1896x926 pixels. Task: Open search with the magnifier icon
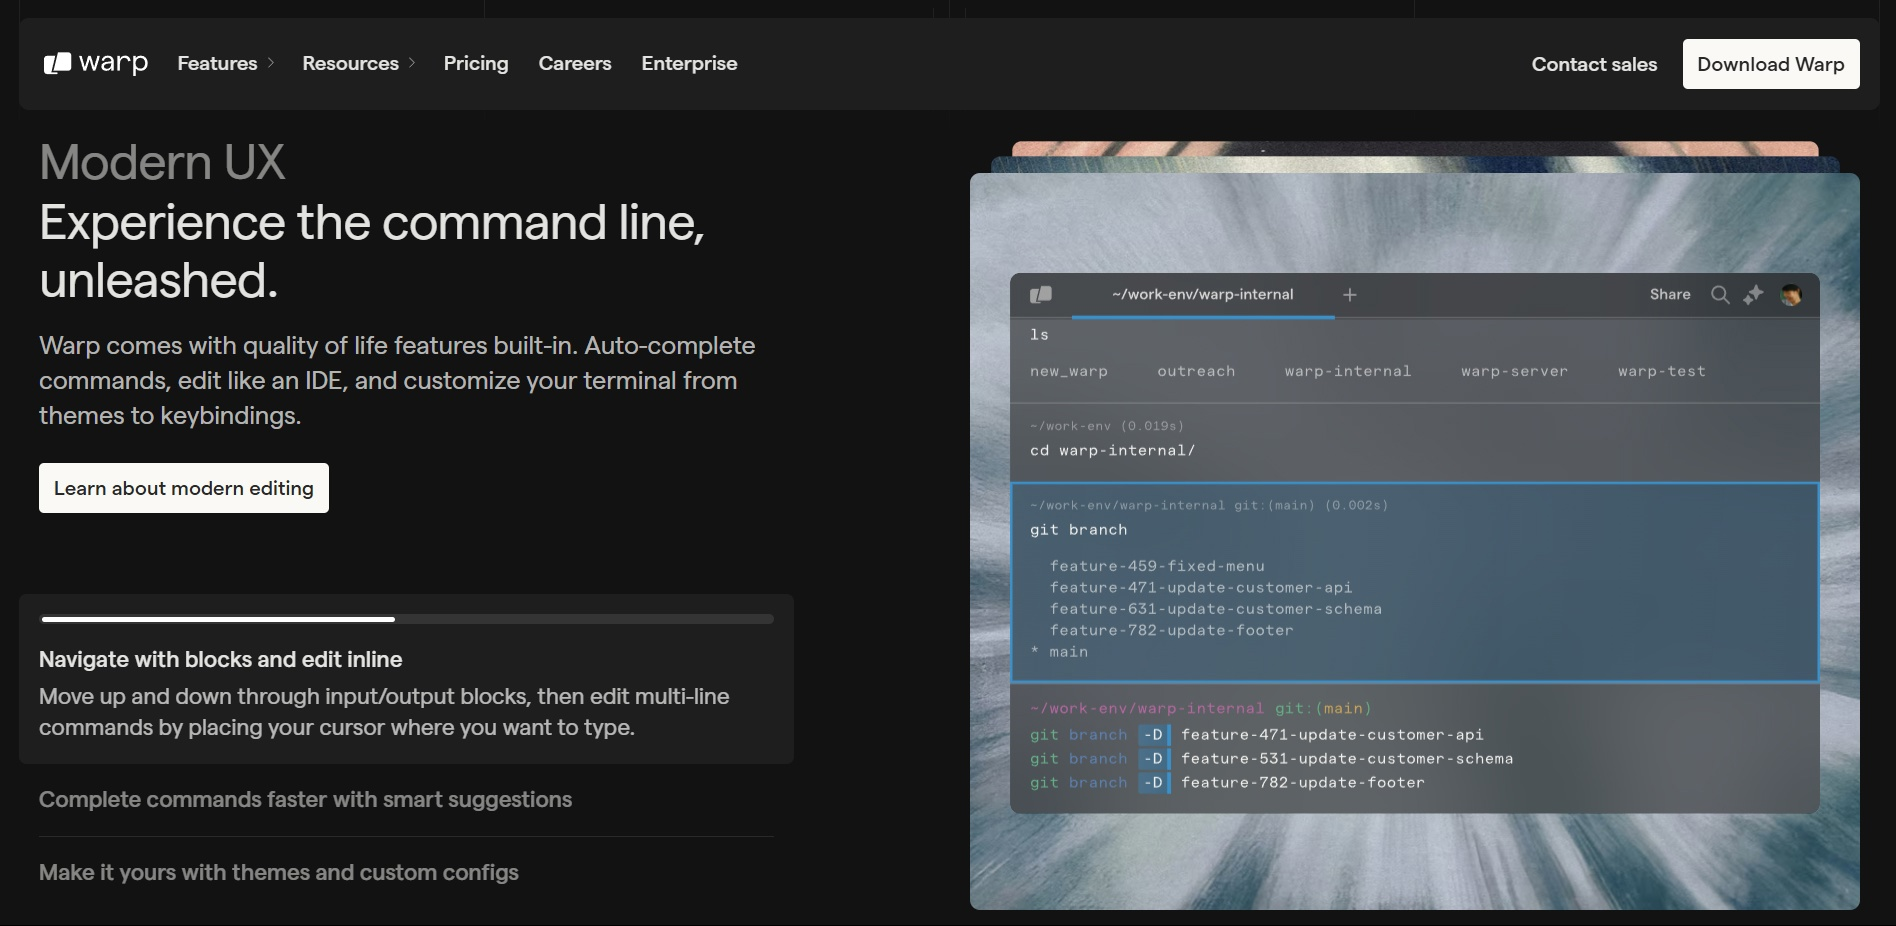(x=1720, y=294)
